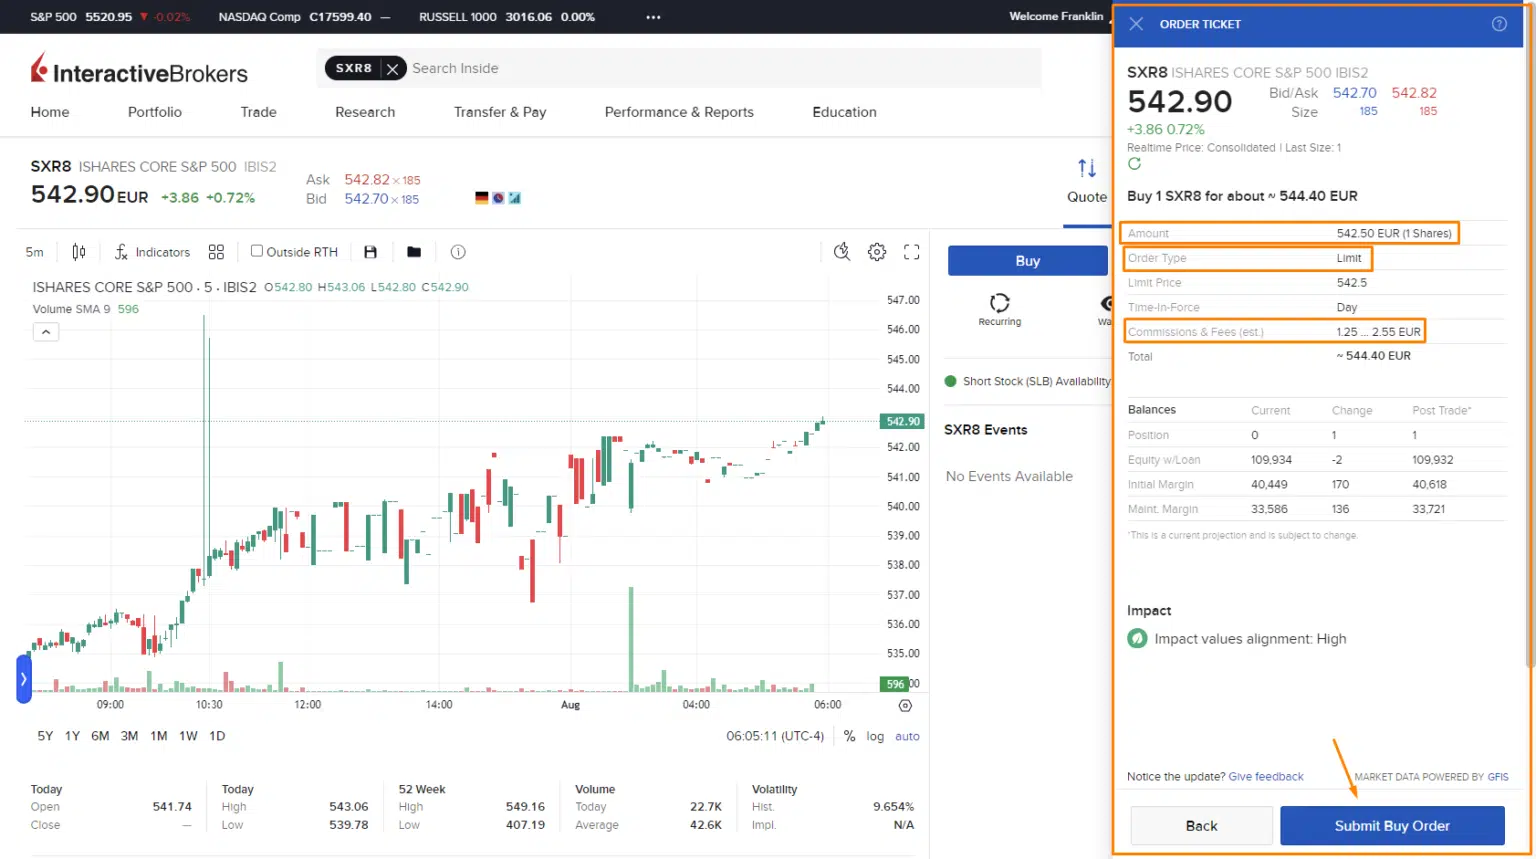This screenshot has width=1536, height=859.
Task: Set chart range to 1D
Action: coord(216,736)
